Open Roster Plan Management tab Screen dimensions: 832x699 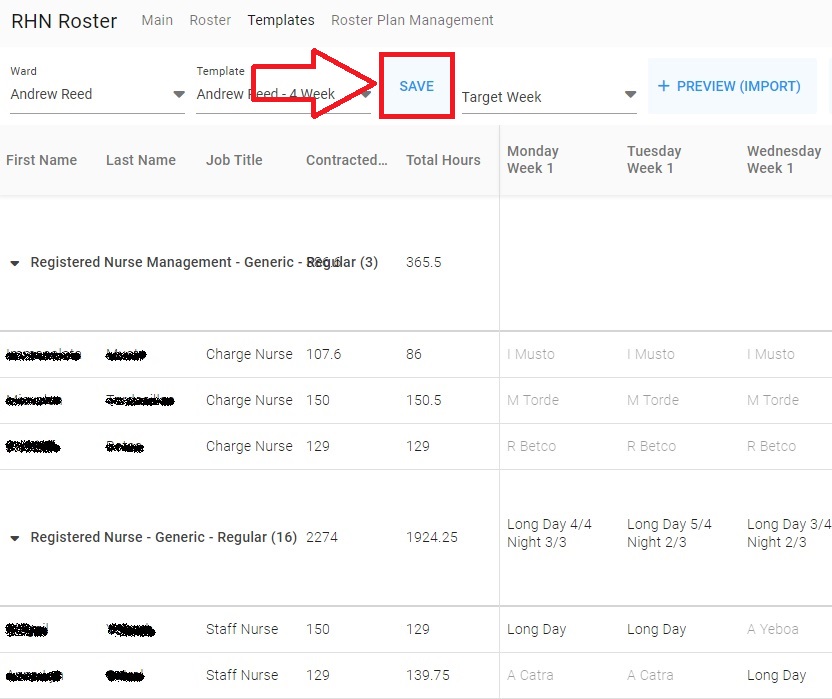pos(412,20)
